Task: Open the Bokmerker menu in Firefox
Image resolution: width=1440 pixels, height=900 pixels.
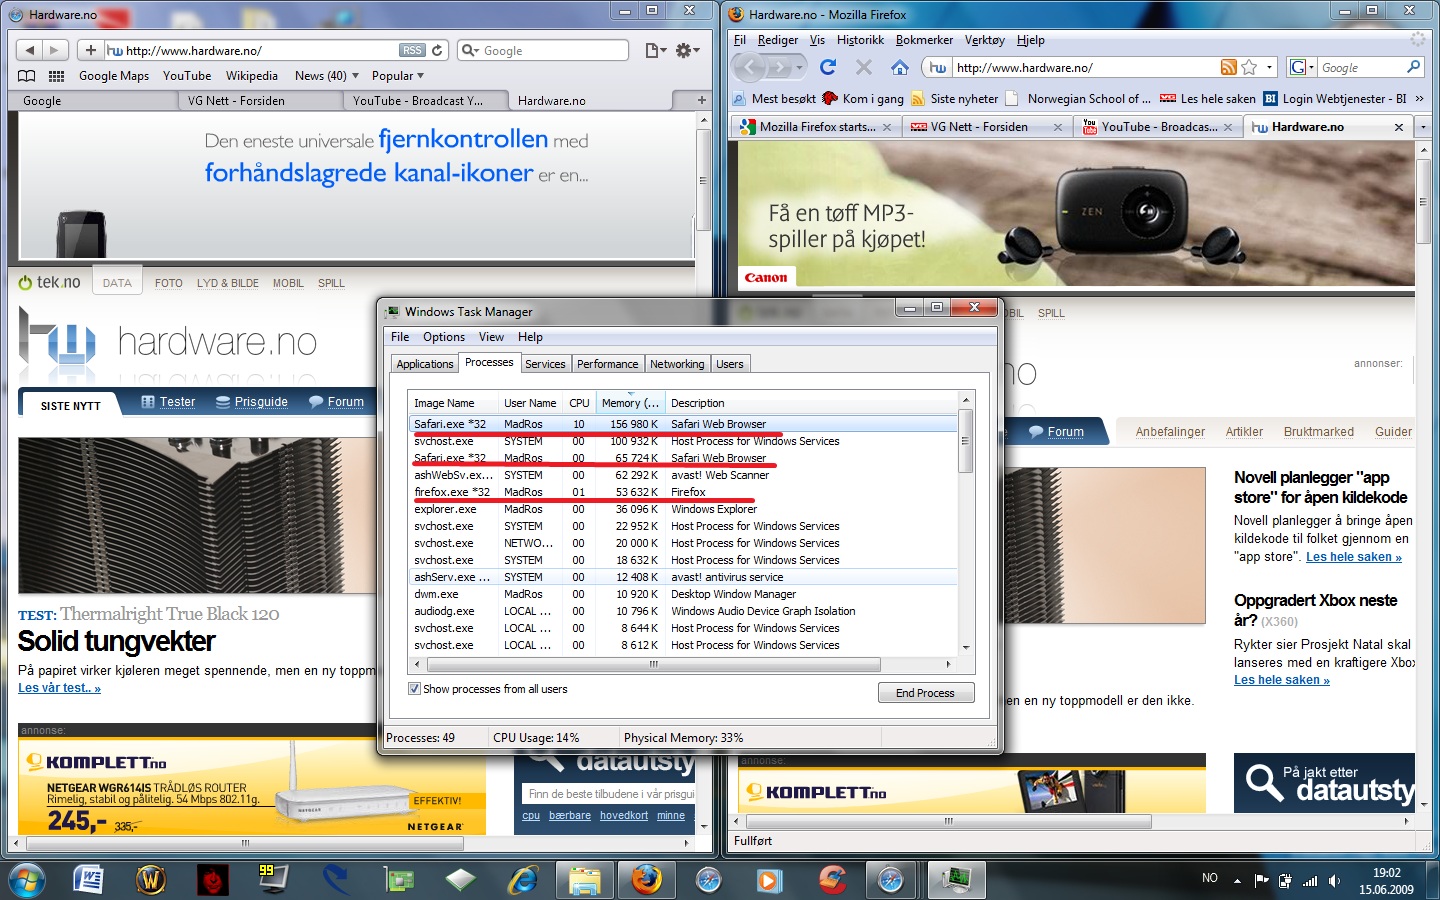Action: 924,40
